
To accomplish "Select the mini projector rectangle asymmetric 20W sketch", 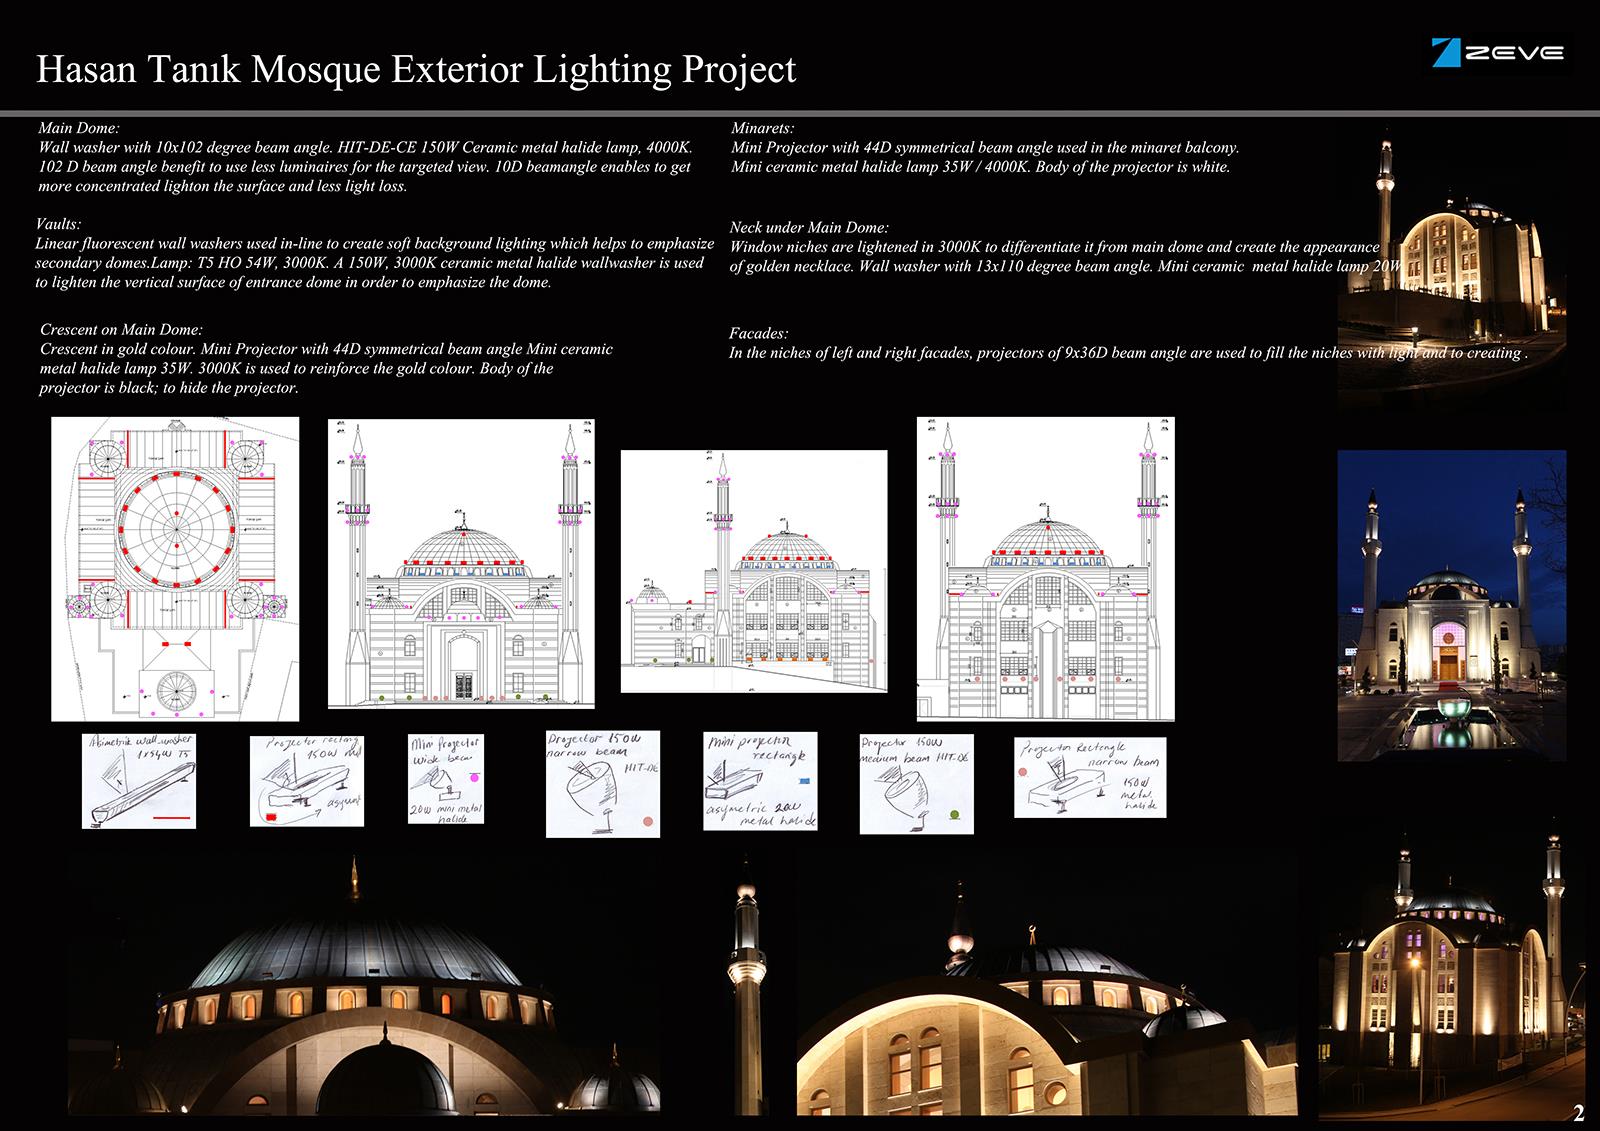I will [x=761, y=781].
